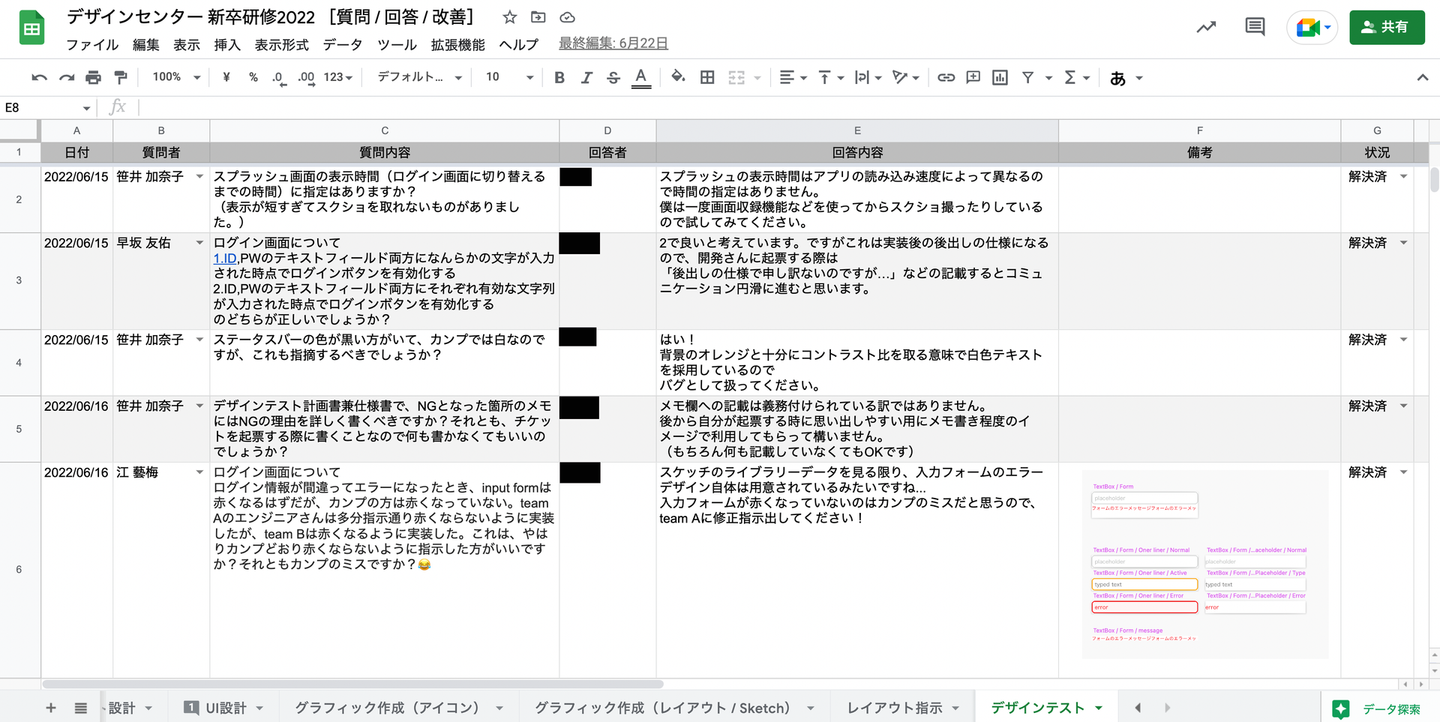Go to the Google Sheets home icon
The height and width of the screenshot is (722, 1440).
pos(31,28)
